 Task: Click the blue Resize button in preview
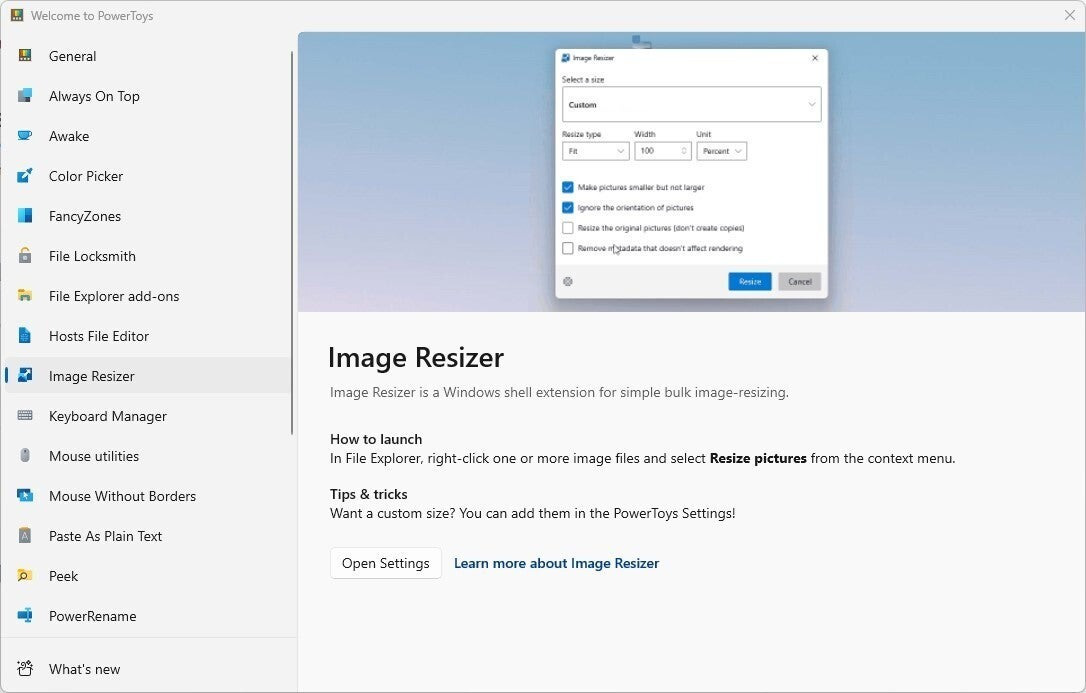tap(749, 281)
